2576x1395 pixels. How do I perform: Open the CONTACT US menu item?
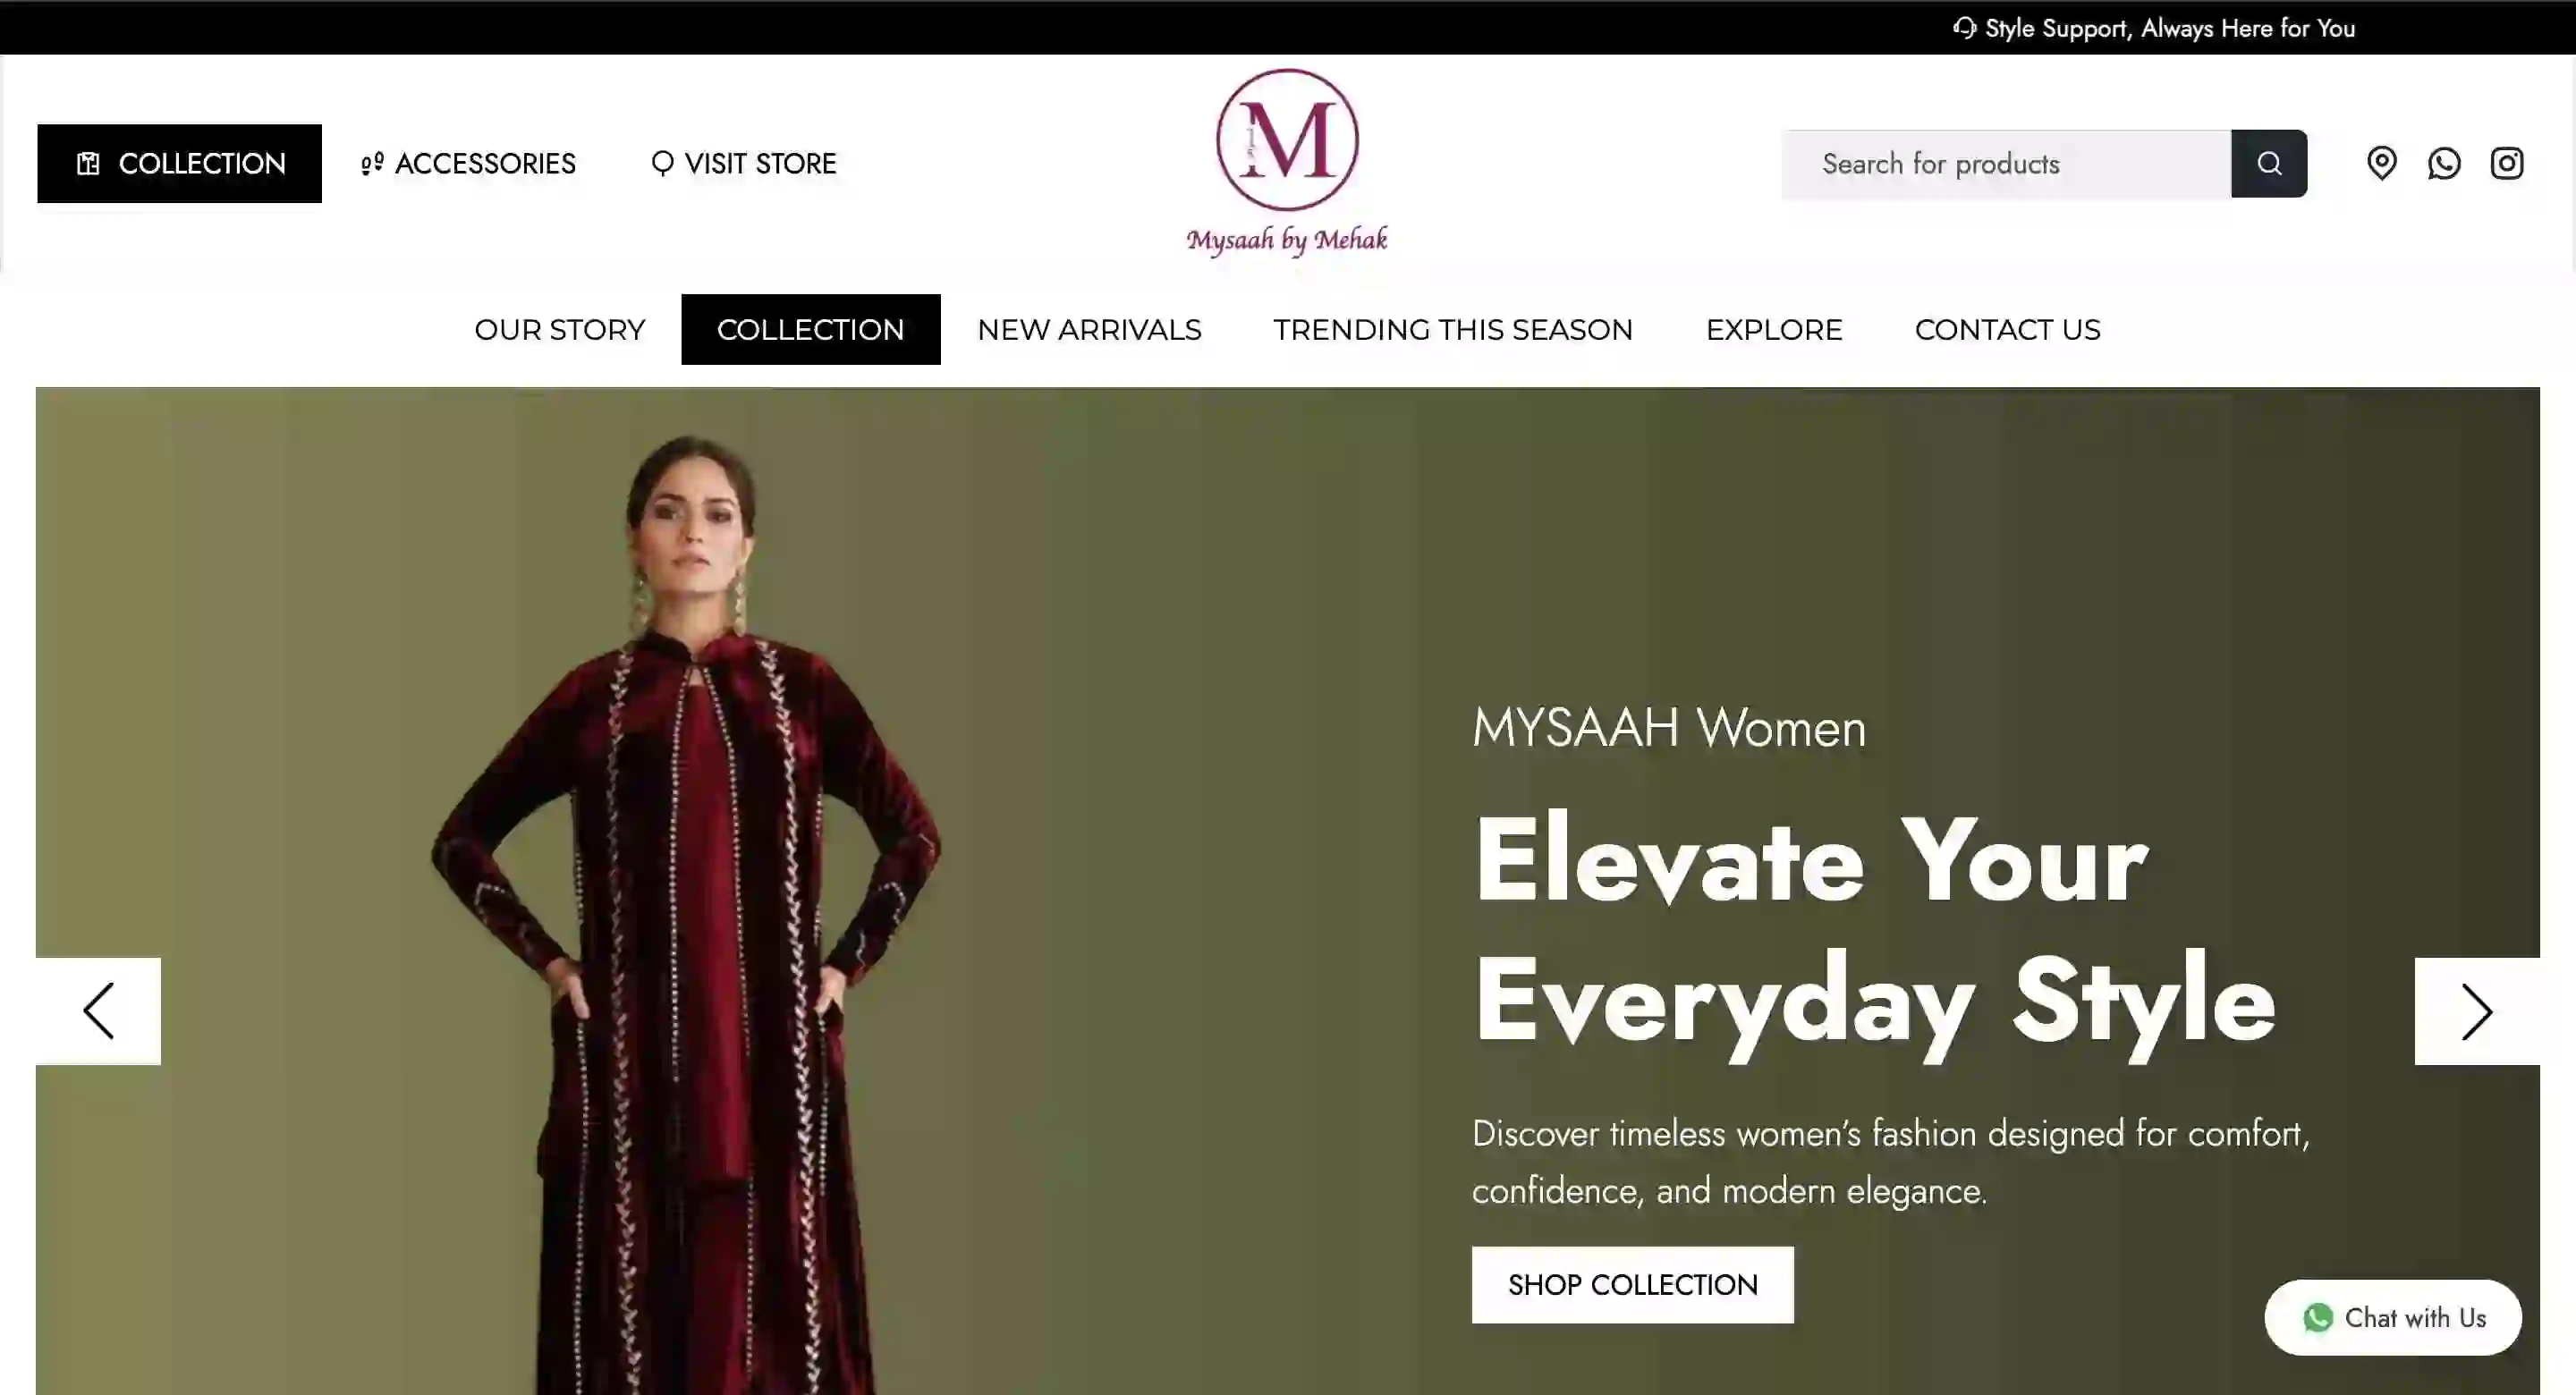2007,329
